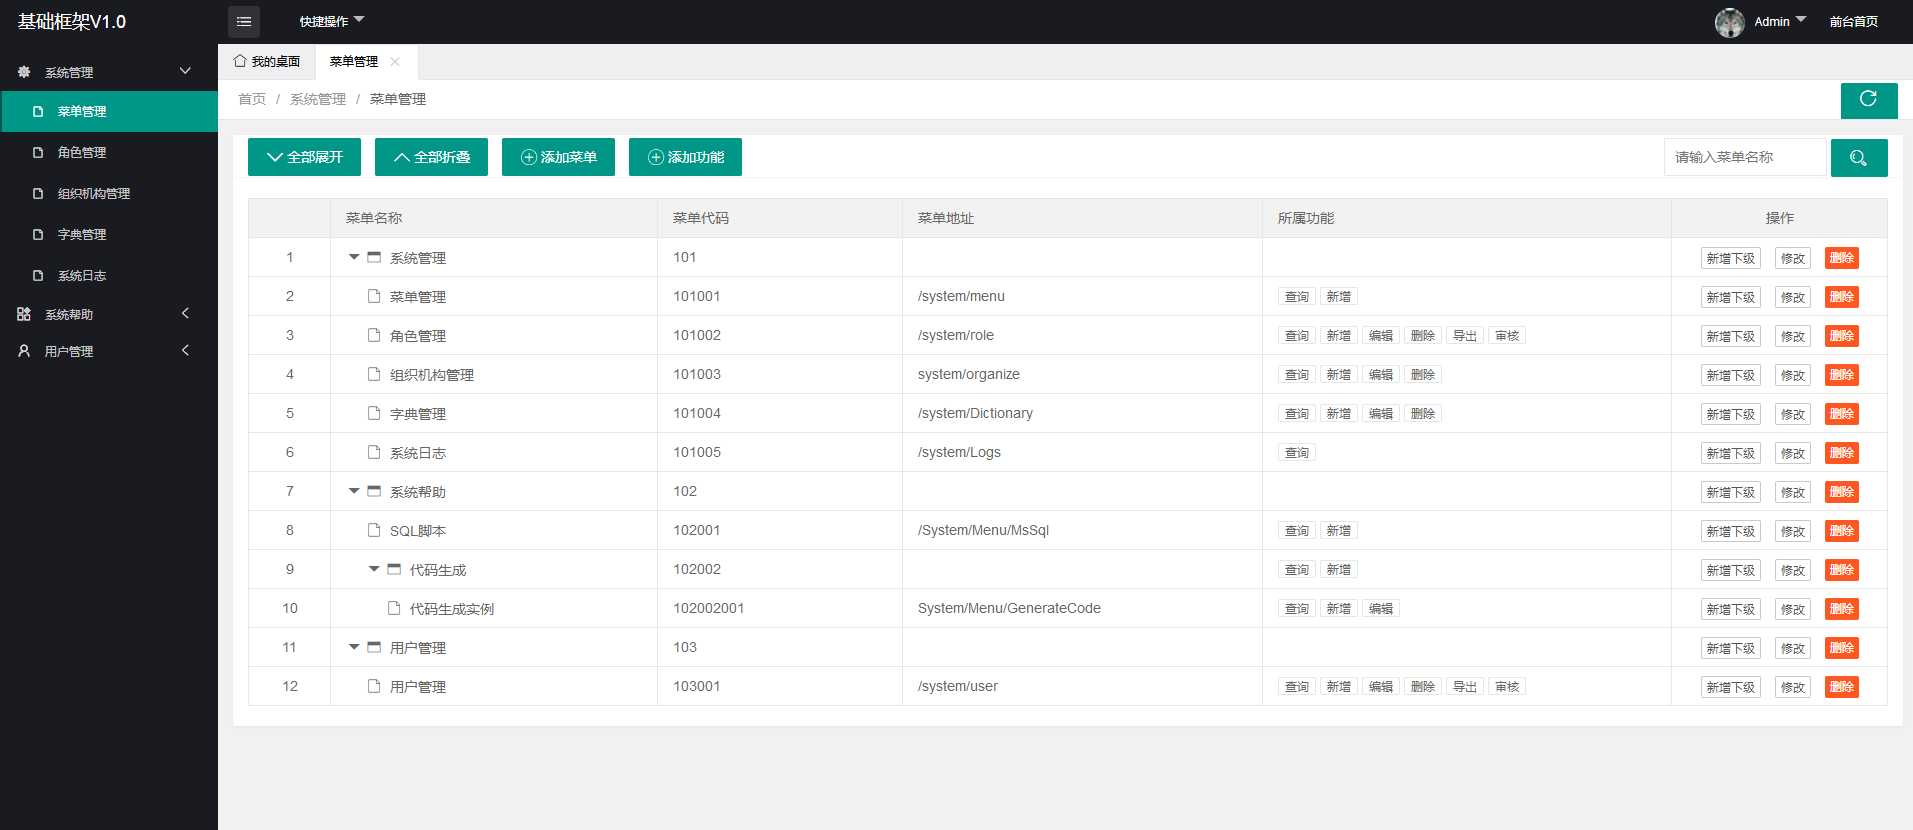Click 删除 tag in 组织机构管理 row
Screen dimensions: 1913x830
point(1423,375)
